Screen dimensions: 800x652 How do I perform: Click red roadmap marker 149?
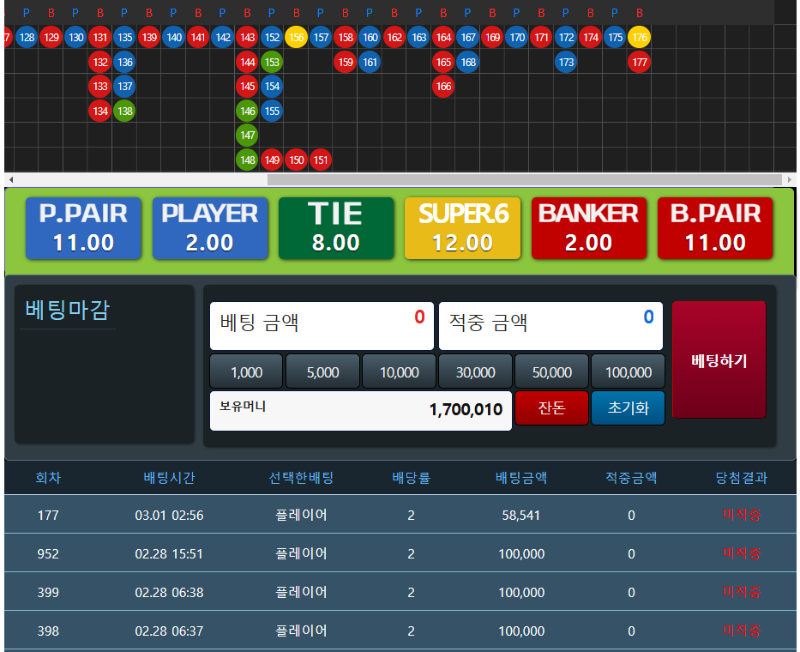271,160
